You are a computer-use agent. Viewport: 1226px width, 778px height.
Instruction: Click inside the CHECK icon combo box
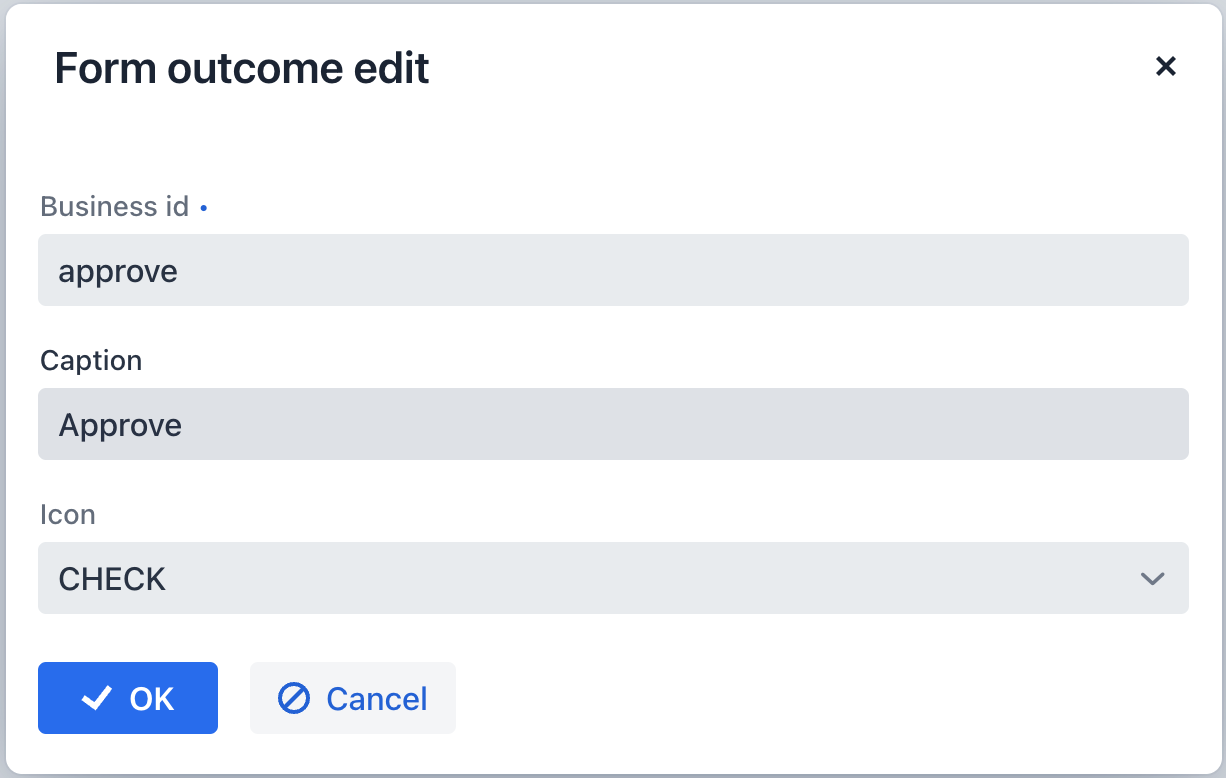(600, 578)
